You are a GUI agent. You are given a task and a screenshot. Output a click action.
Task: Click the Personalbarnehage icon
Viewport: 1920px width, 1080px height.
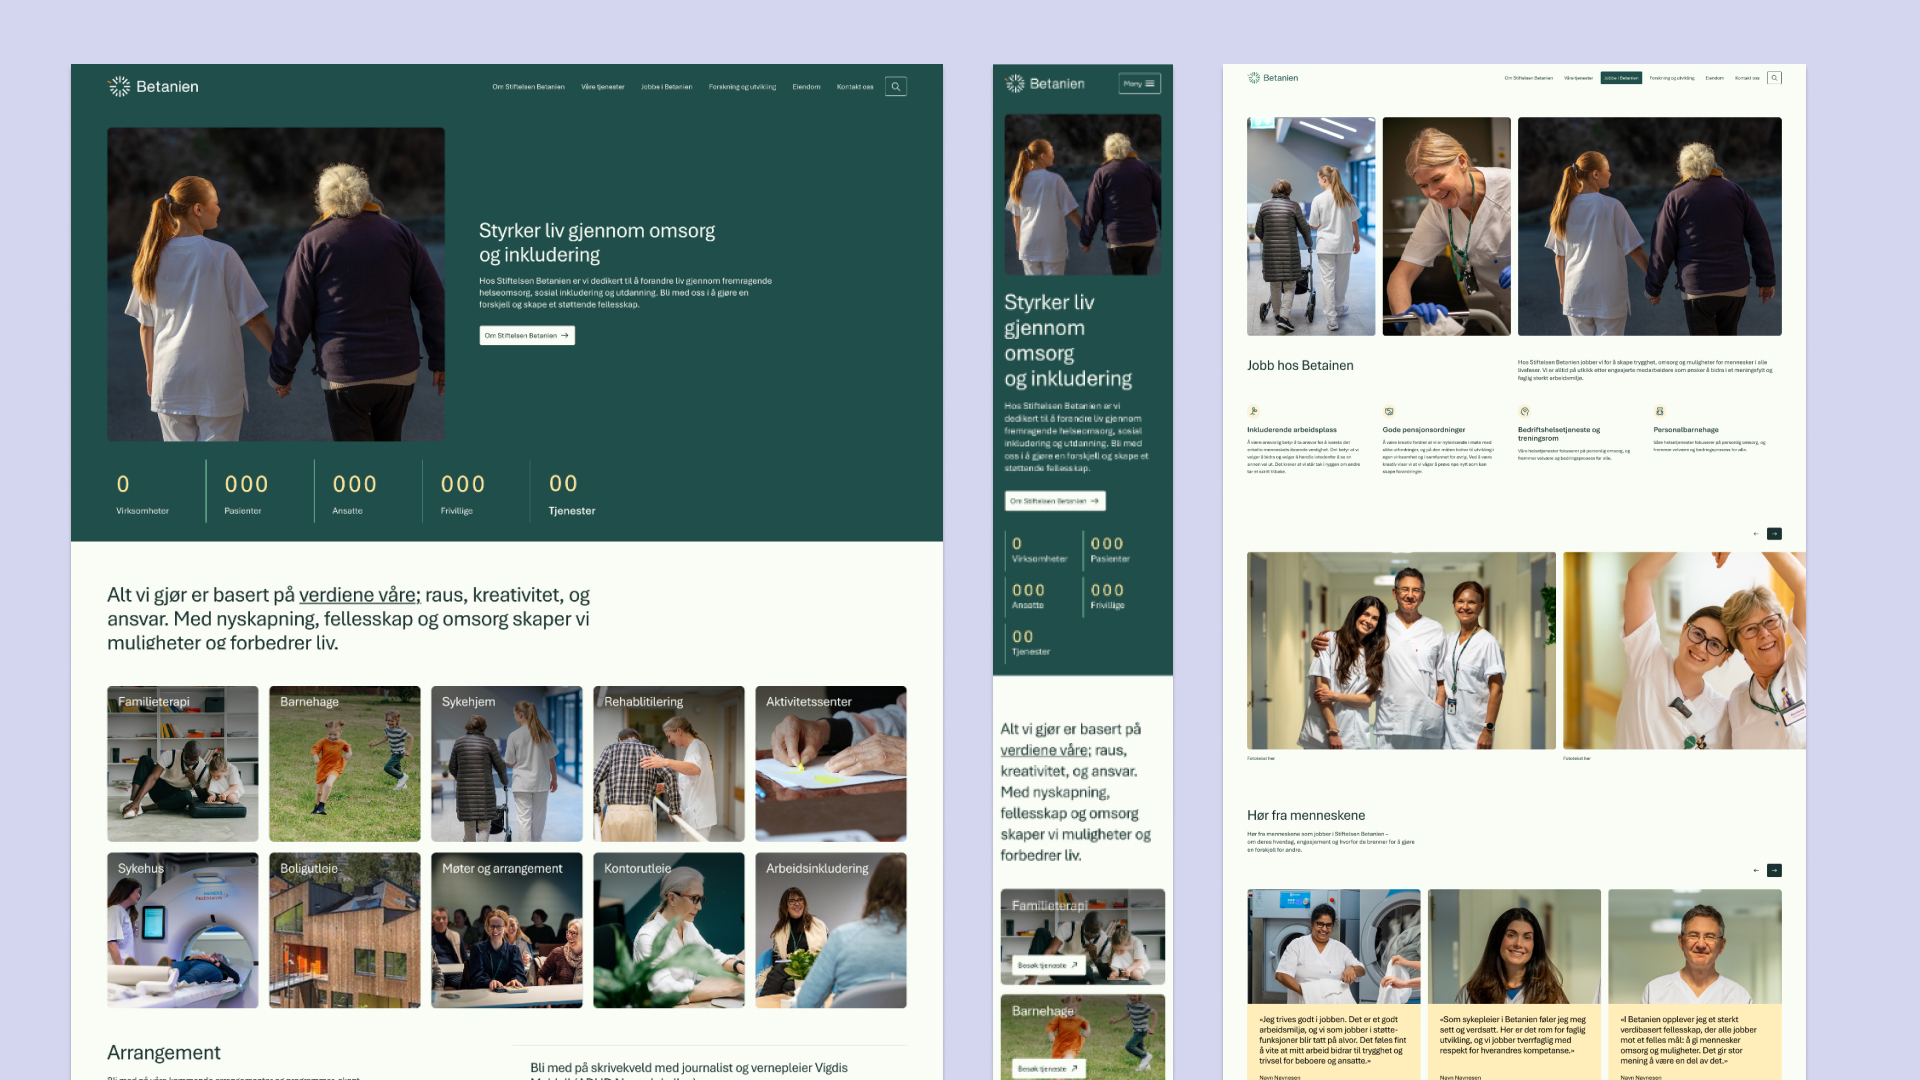[1659, 411]
